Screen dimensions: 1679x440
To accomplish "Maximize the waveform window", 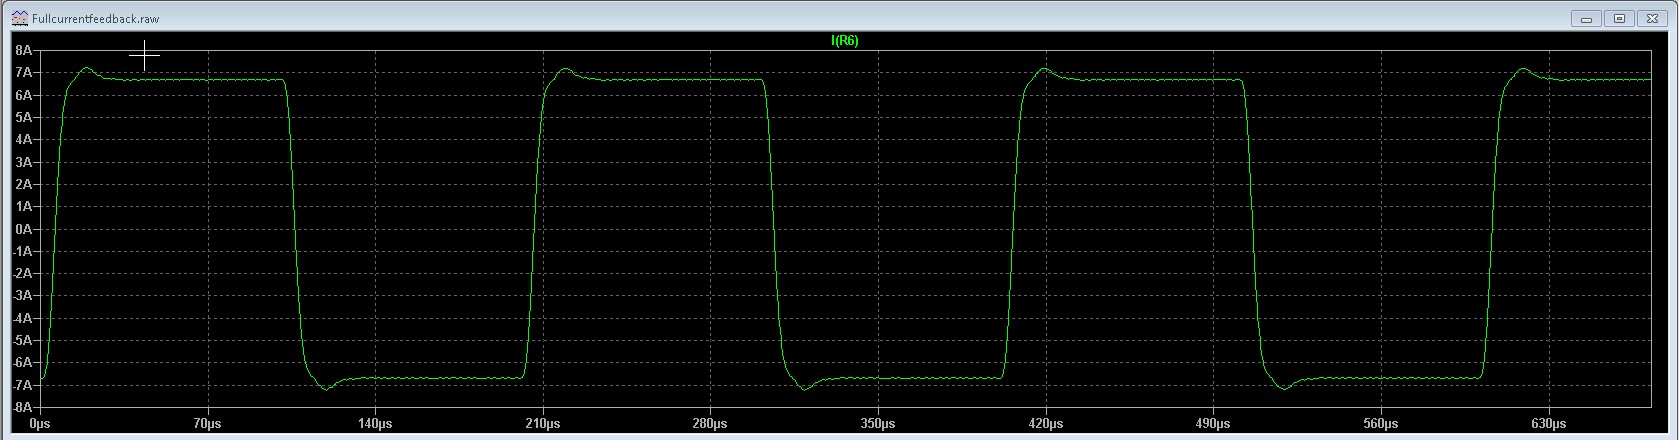I will (1620, 18).
